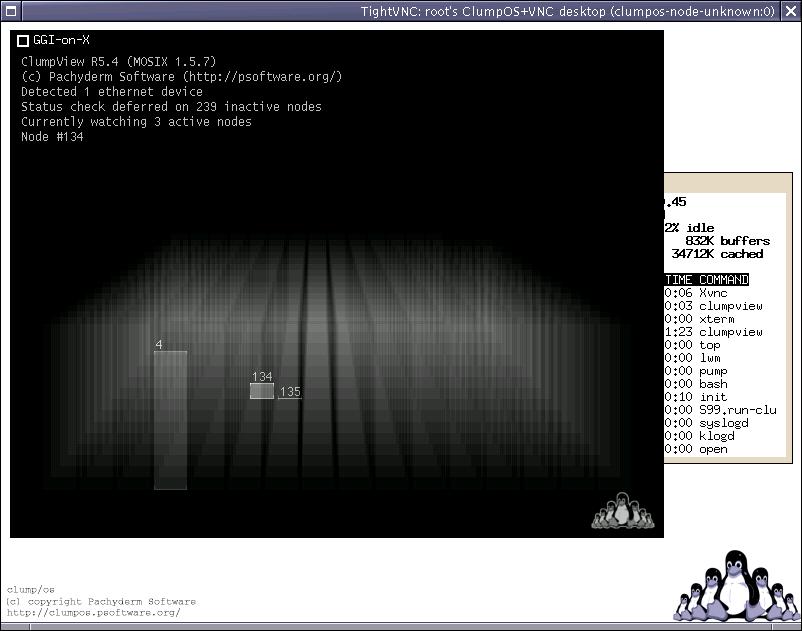Click the node 135 label in ClumpView
The width and height of the screenshot is (802, 631).
pos(290,392)
